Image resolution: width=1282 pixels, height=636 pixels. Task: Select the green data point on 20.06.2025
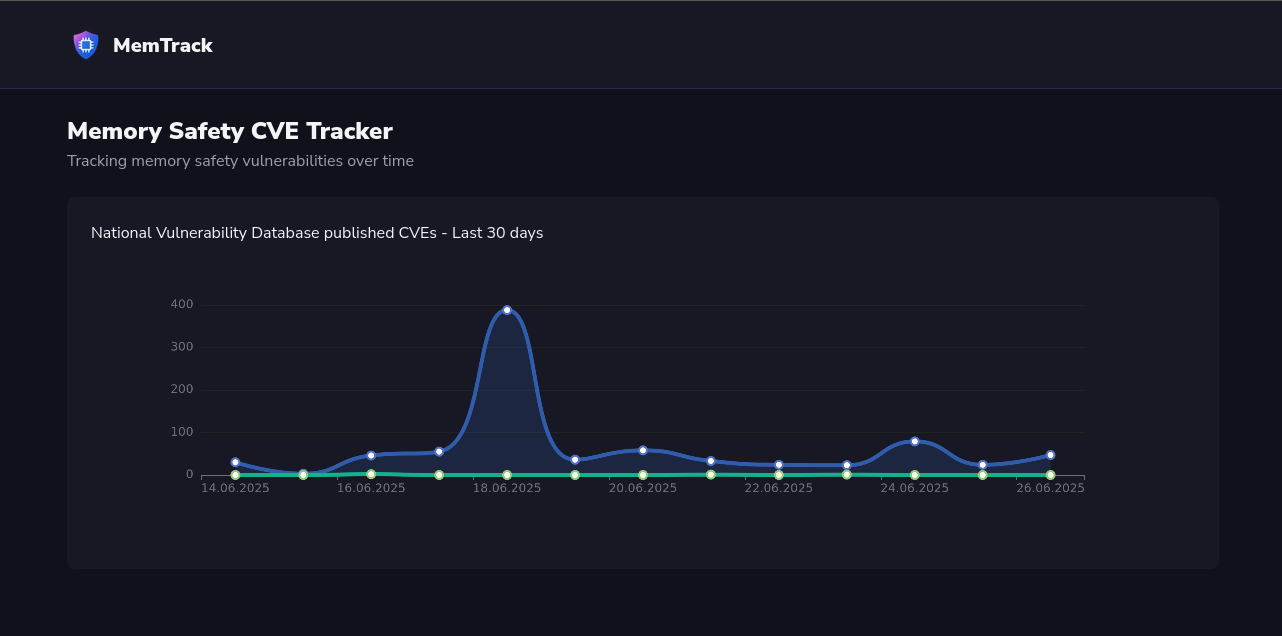click(x=643, y=475)
